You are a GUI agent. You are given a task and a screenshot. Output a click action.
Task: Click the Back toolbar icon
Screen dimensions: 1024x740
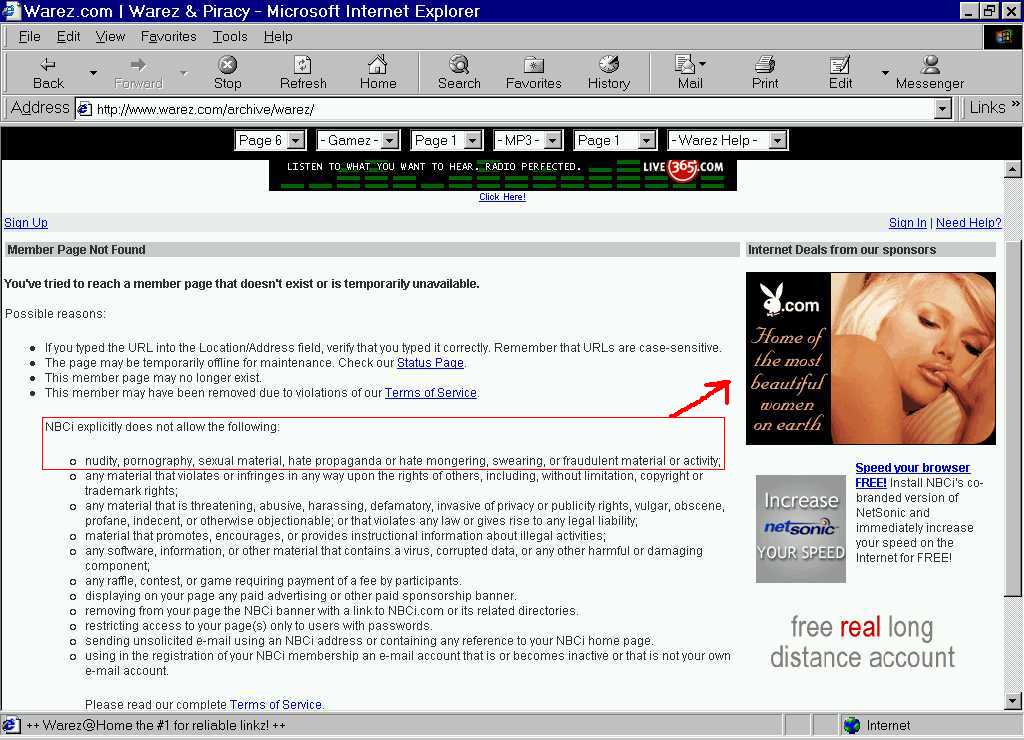tap(48, 72)
